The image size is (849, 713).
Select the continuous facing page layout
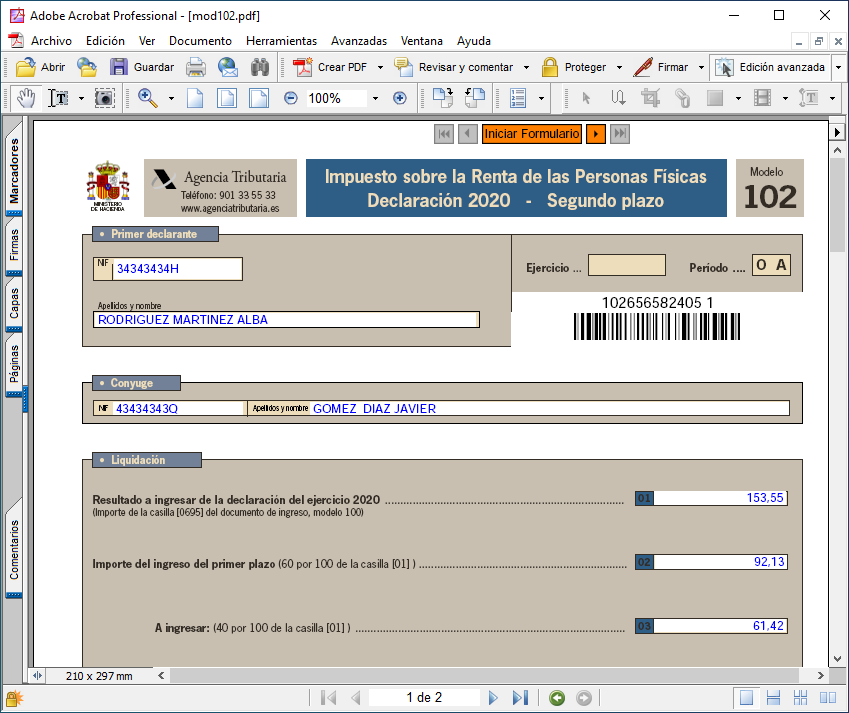[x=800, y=698]
